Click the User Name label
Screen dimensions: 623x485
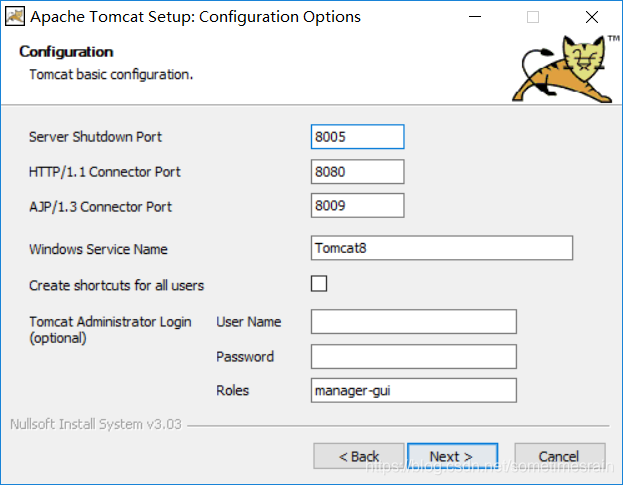249,321
